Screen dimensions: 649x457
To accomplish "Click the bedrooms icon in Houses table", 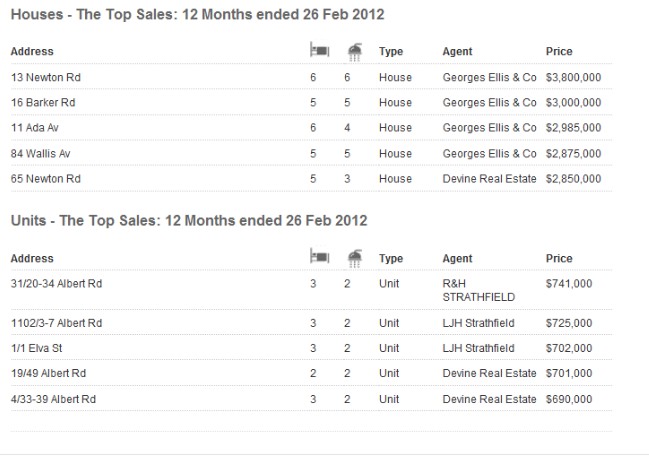I will coord(320,50).
